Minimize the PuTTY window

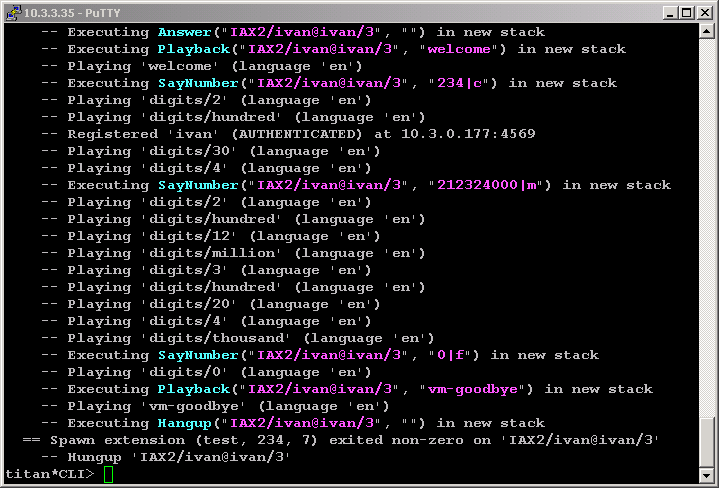point(669,12)
